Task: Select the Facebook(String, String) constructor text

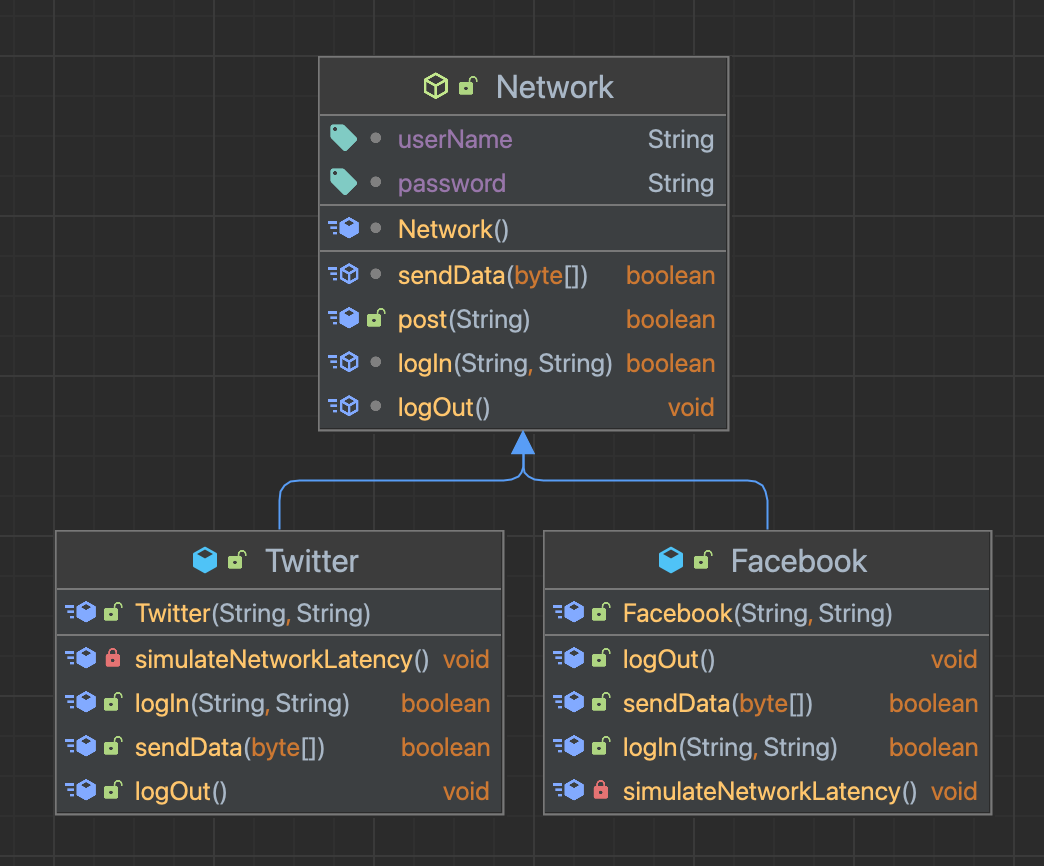Action: tap(757, 614)
